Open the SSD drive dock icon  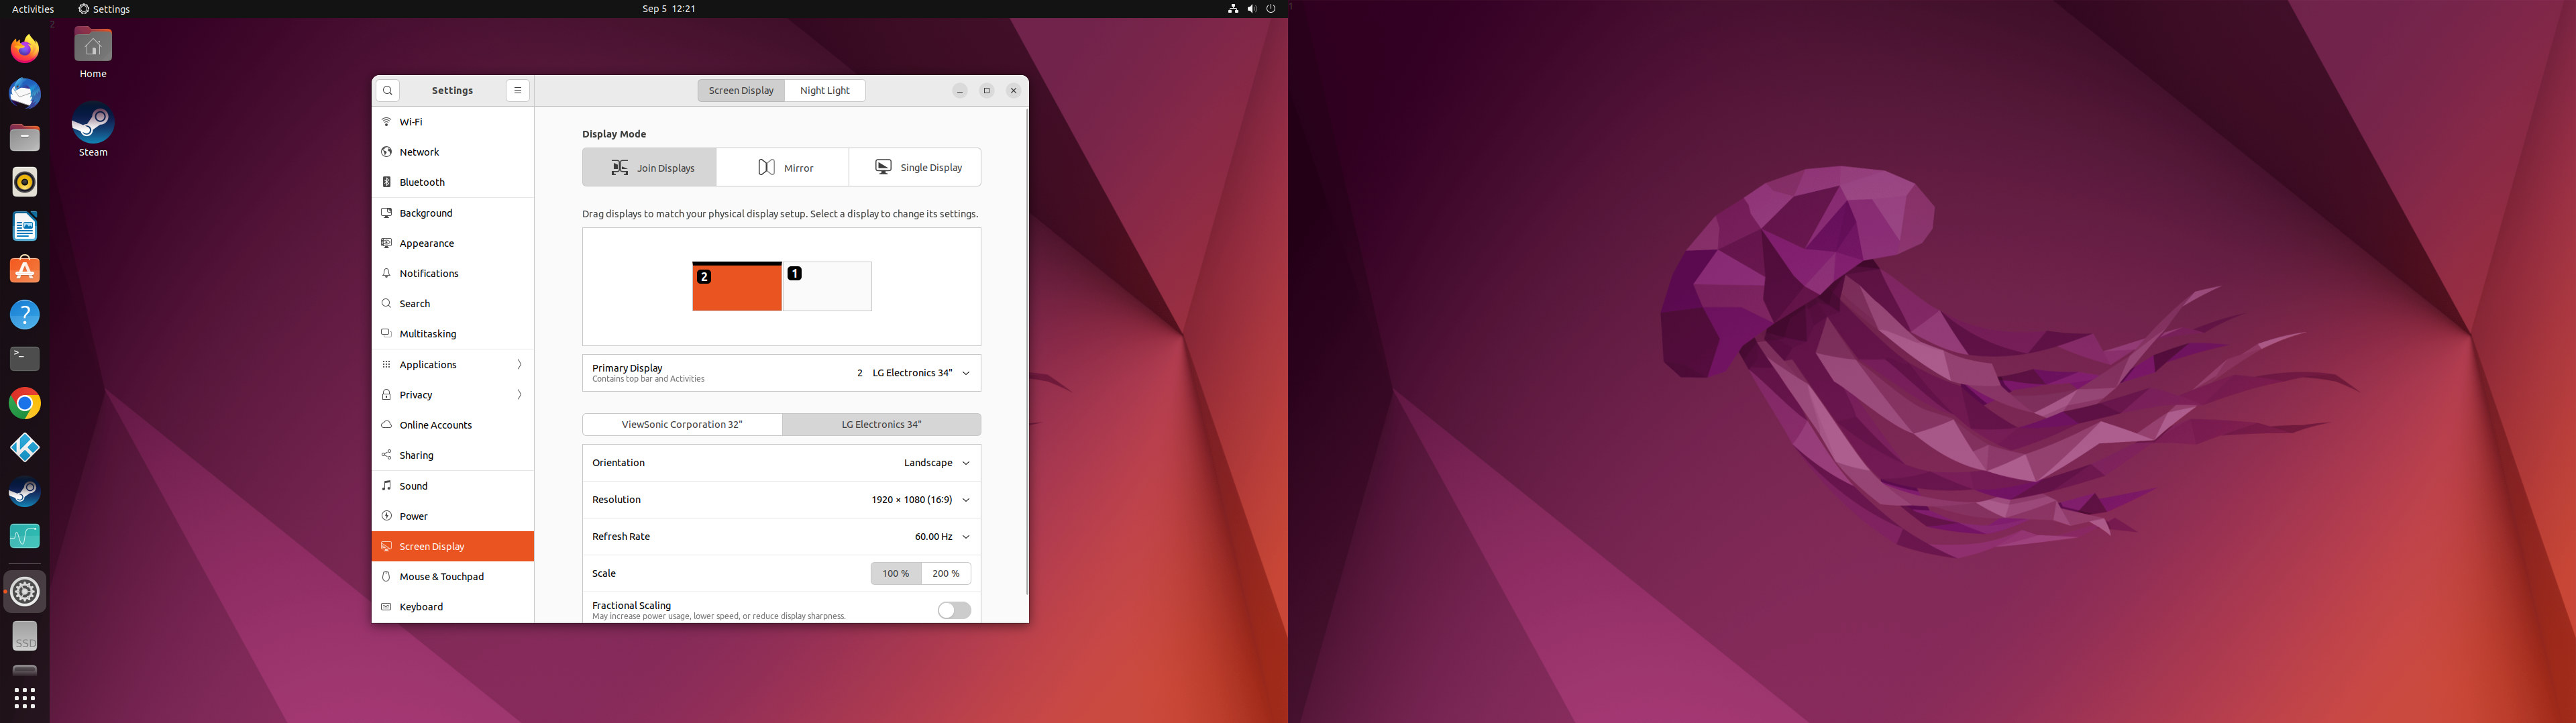pyautogui.click(x=25, y=636)
